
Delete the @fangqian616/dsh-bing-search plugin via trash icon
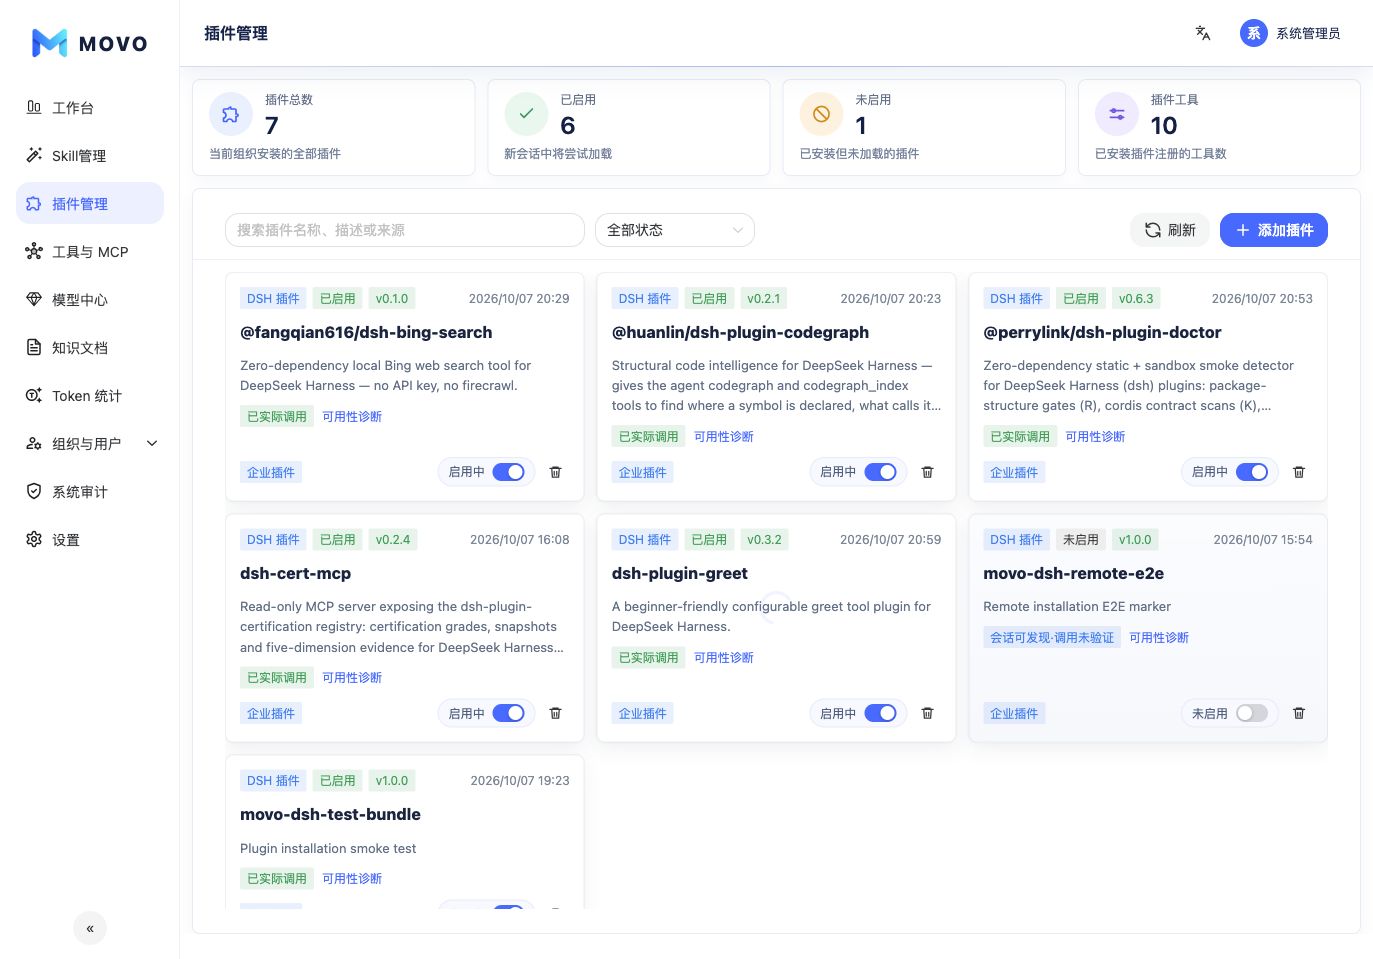556,472
